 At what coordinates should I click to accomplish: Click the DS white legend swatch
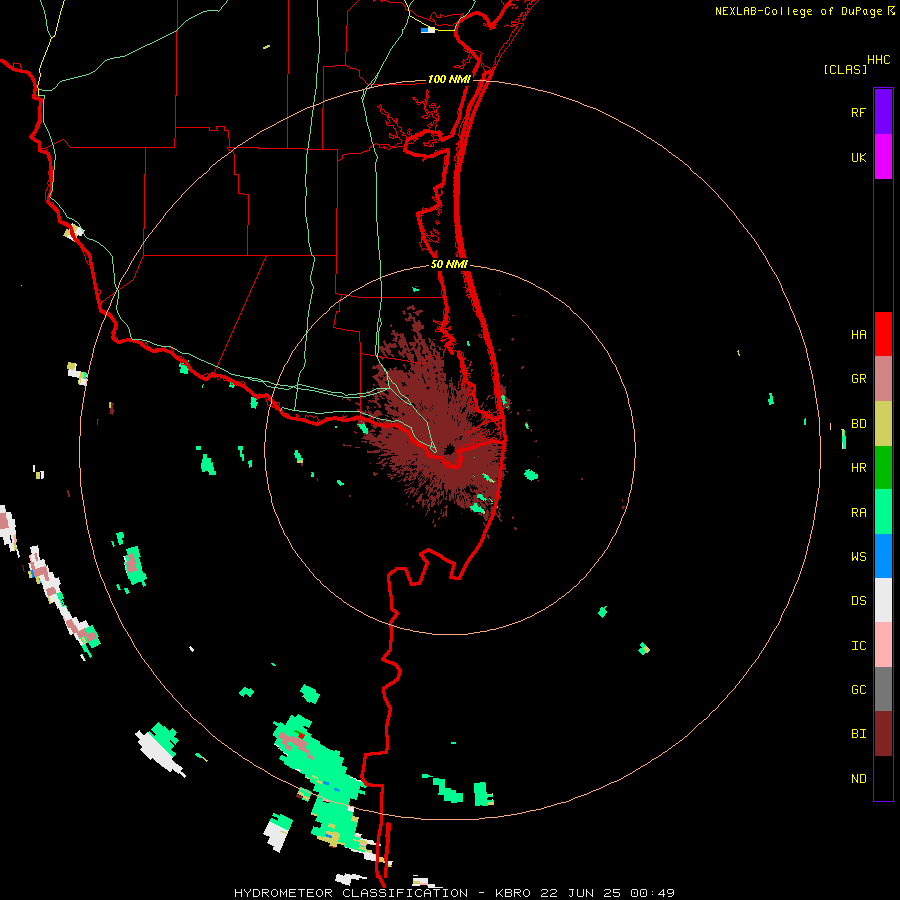coord(883,600)
